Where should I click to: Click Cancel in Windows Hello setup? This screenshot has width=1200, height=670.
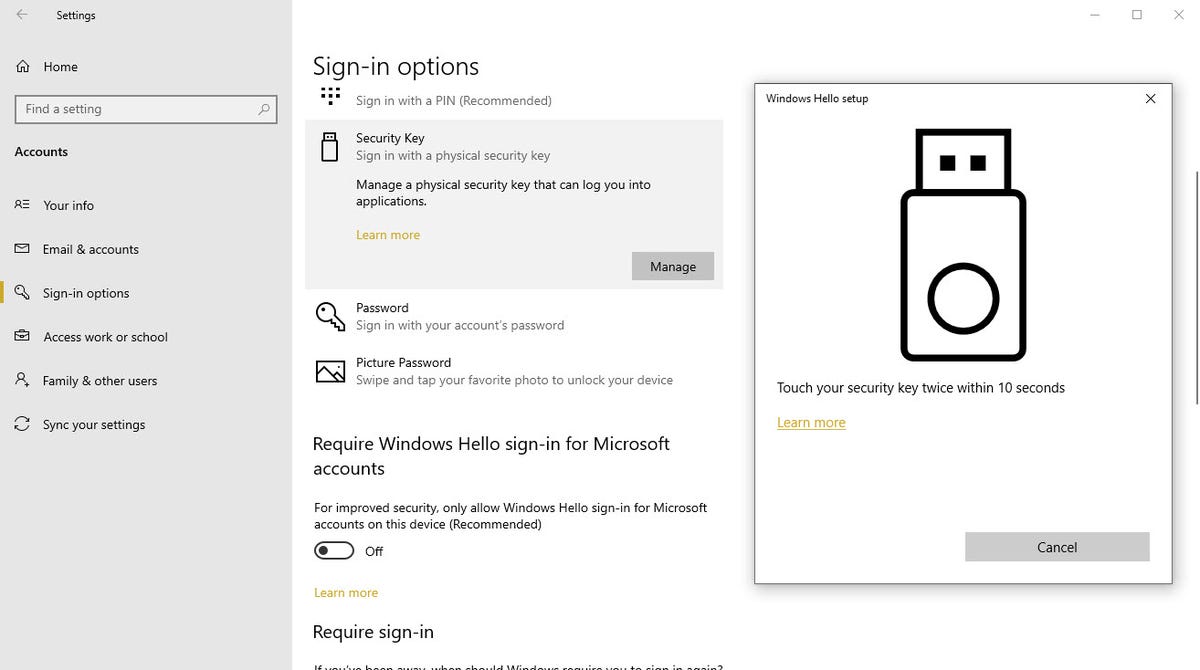[x=1057, y=547]
